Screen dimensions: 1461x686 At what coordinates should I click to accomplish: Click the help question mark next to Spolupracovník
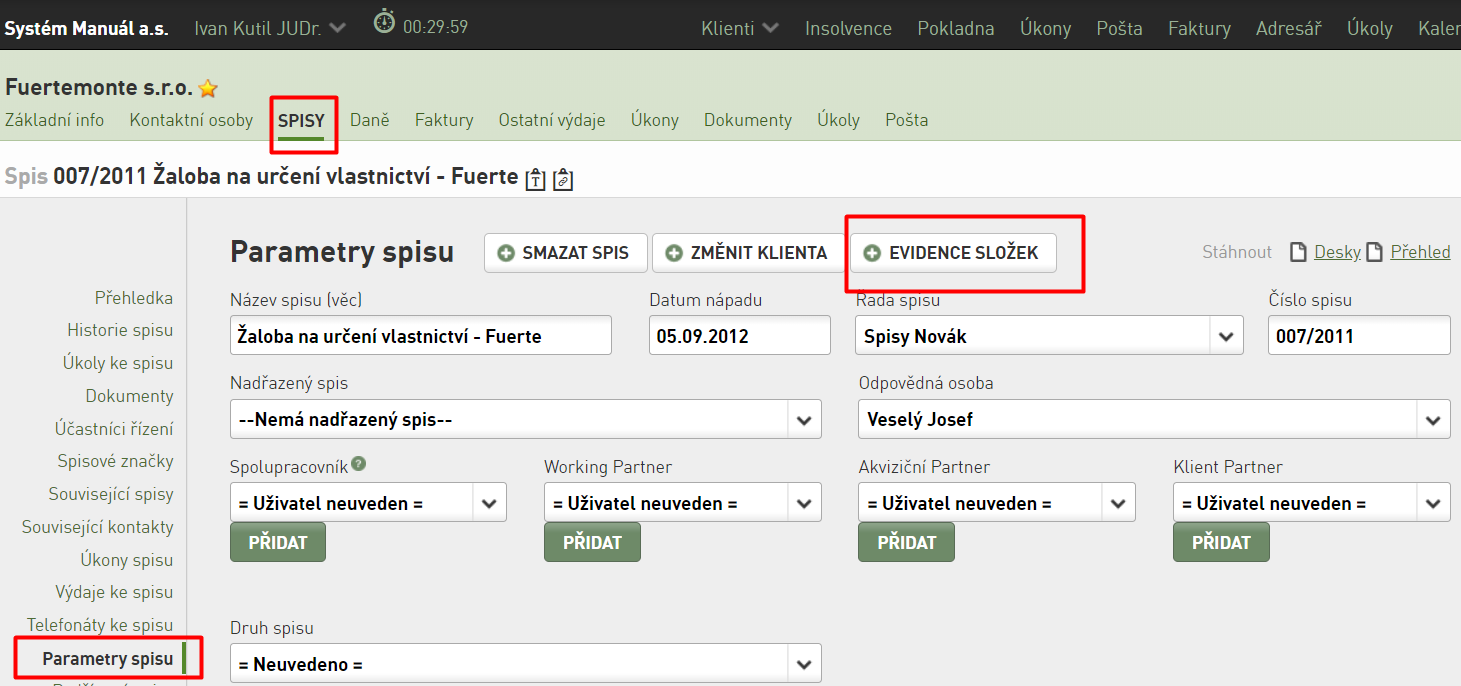[358, 464]
